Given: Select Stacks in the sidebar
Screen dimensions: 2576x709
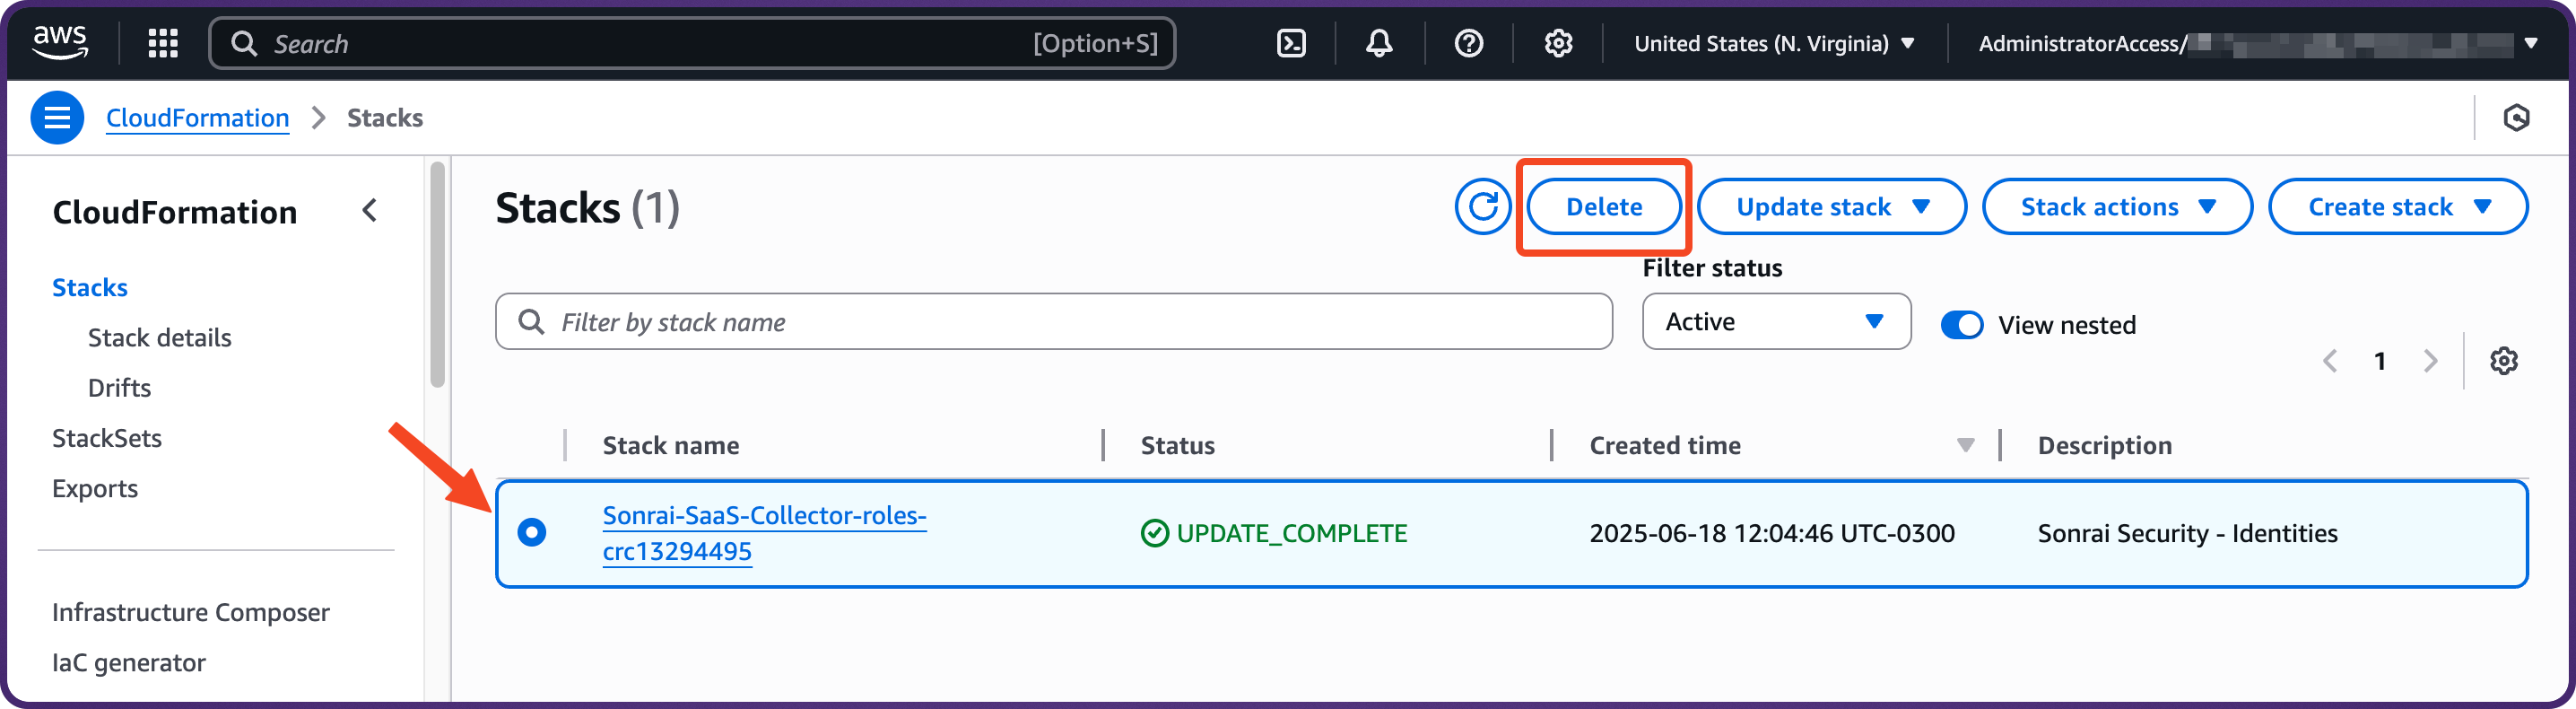Looking at the screenshot, I should (90, 288).
